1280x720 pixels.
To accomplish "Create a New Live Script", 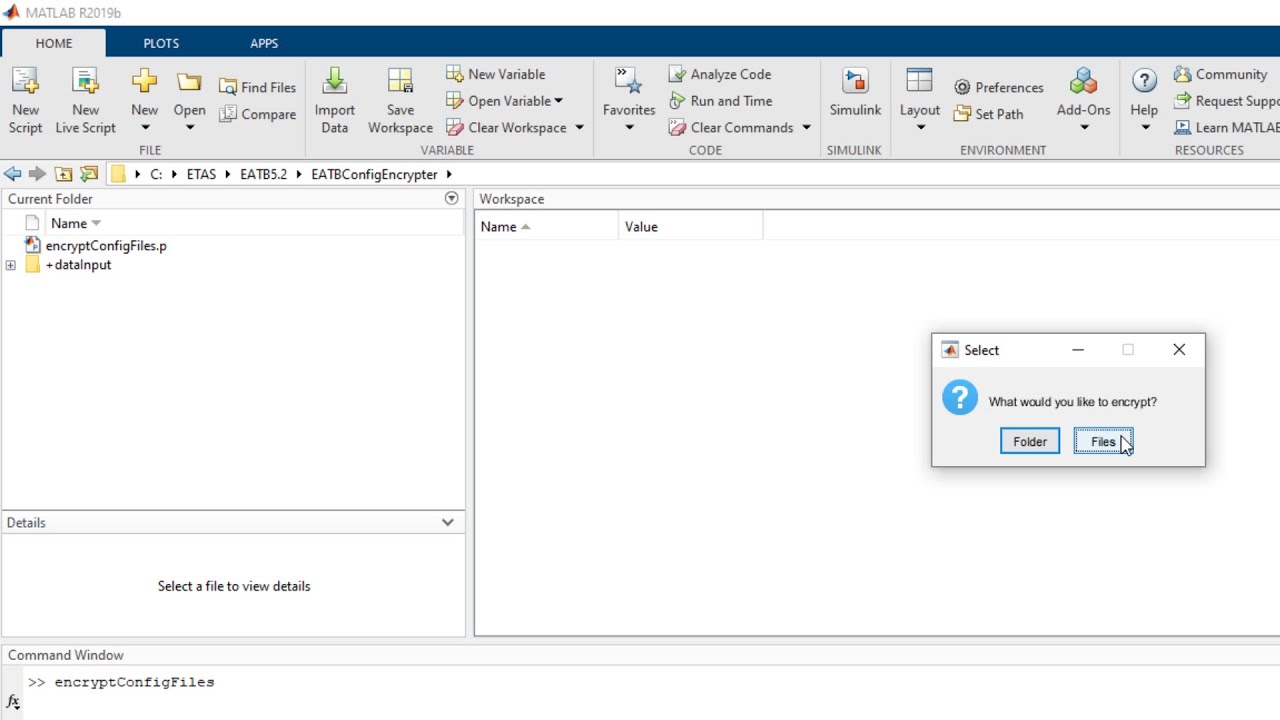I will (x=86, y=100).
